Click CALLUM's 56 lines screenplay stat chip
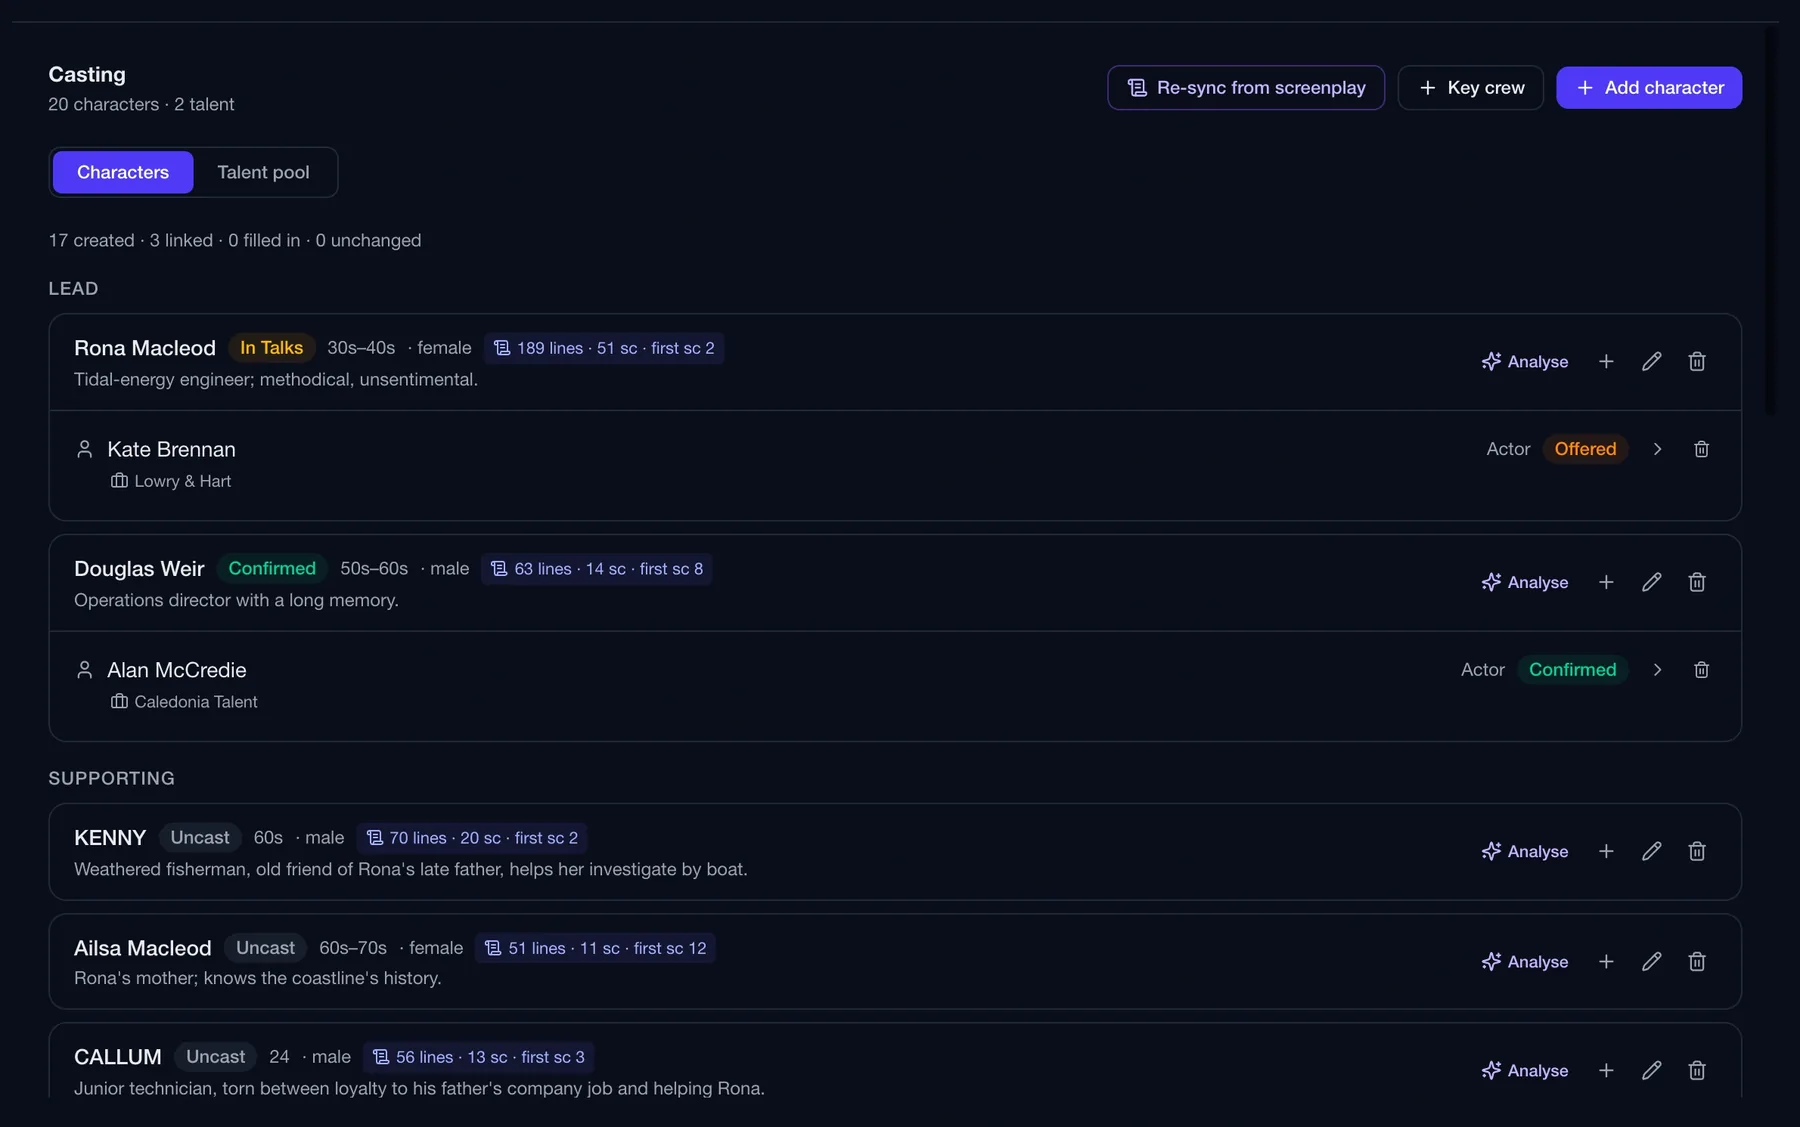1800x1127 pixels. pos(478,1057)
